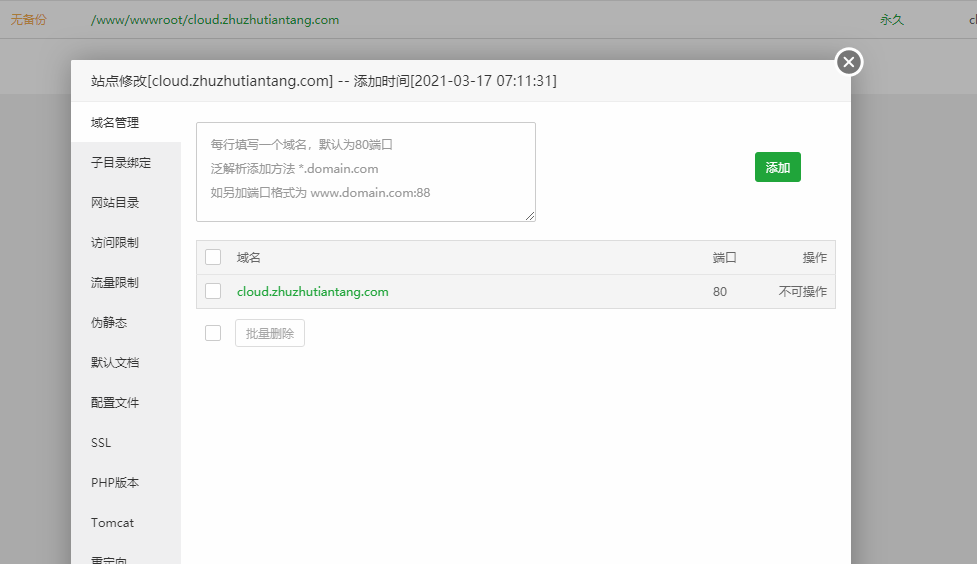The height and width of the screenshot is (564, 977).
Task: Click the 批量删除 button
Action: 270,333
